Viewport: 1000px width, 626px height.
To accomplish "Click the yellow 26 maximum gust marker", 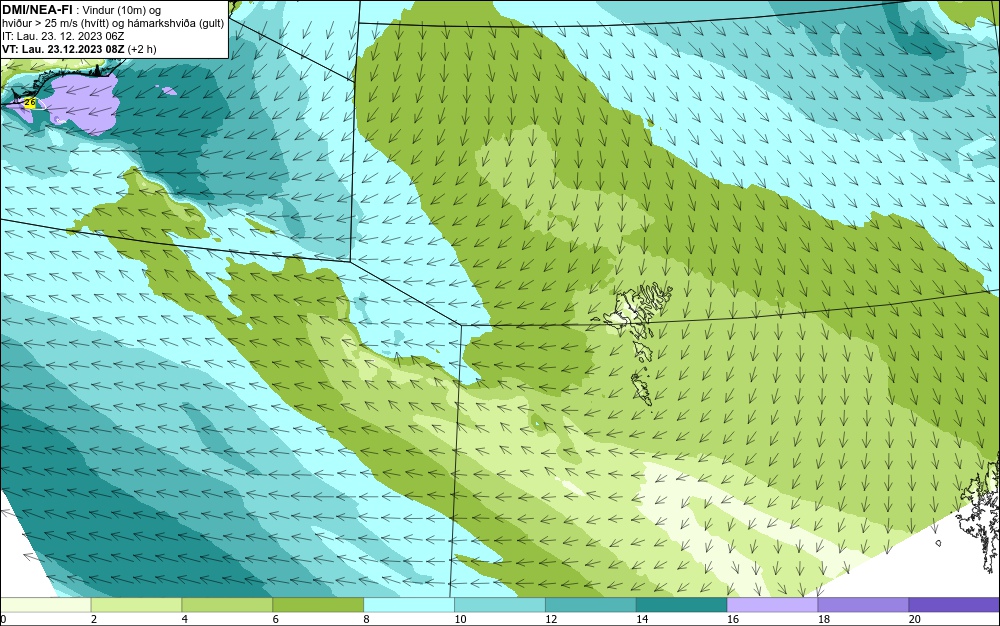I will [x=29, y=102].
